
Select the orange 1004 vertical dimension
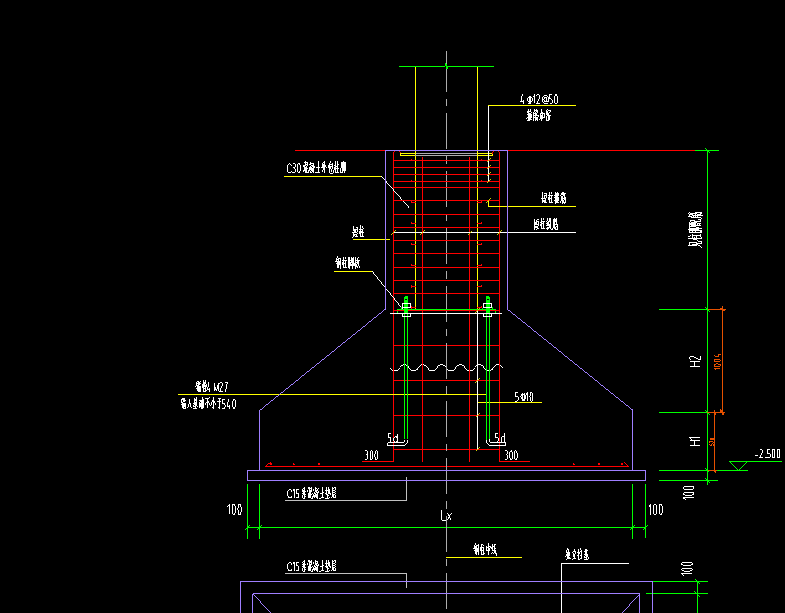717,361
